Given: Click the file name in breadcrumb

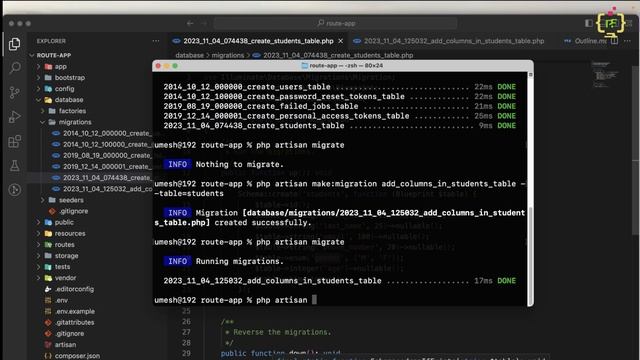Looking at the screenshot, I should (x=338, y=55).
